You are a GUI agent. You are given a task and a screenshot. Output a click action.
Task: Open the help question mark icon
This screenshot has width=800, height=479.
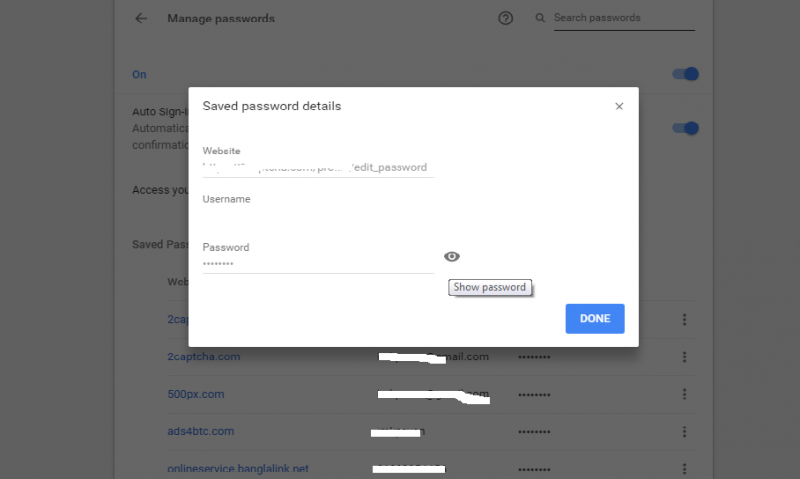tap(505, 18)
